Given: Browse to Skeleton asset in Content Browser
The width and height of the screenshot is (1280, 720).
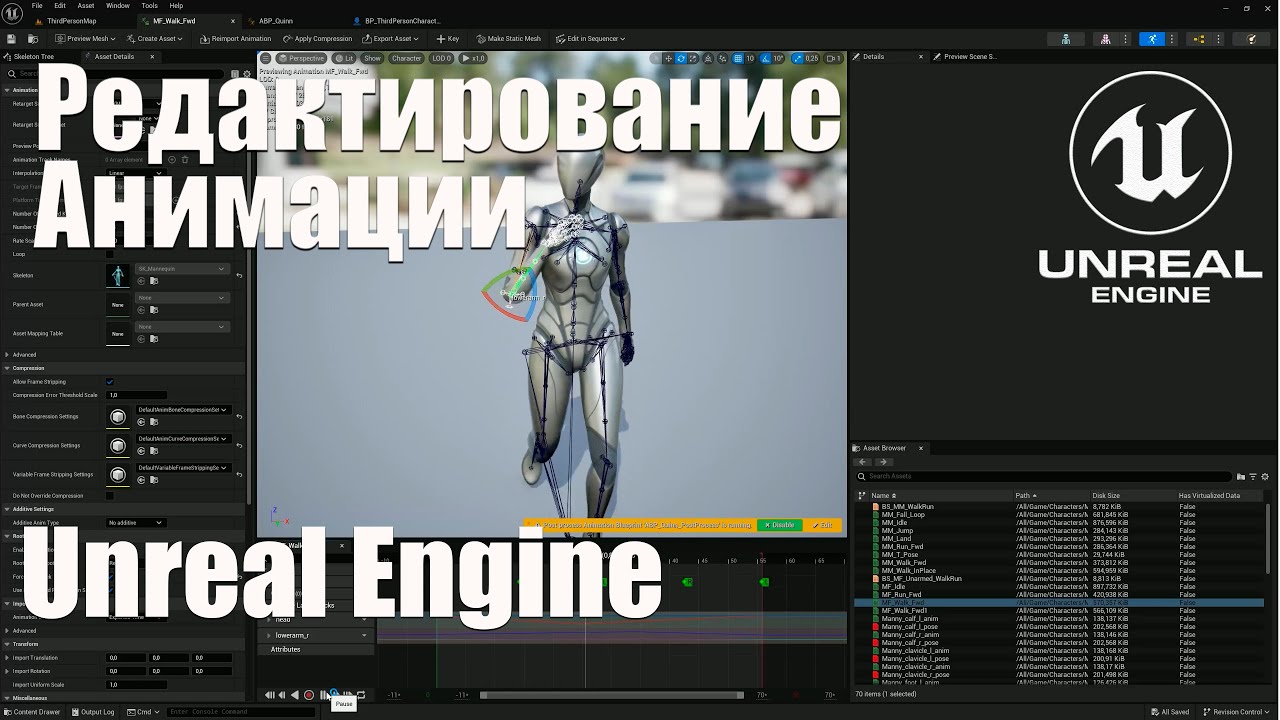Looking at the screenshot, I should pyautogui.click(x=153, y=282).
